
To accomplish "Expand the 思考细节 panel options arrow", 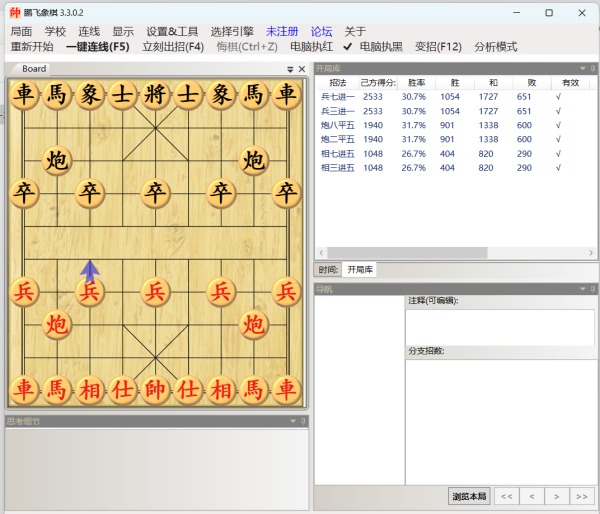I will 293,422.
